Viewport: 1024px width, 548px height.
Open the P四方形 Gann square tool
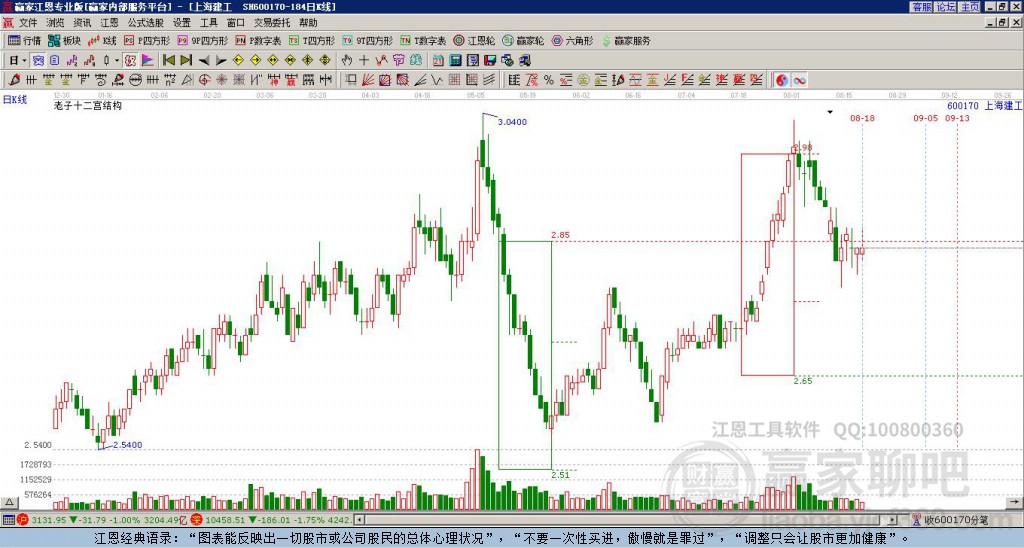[x=147, y=40]
